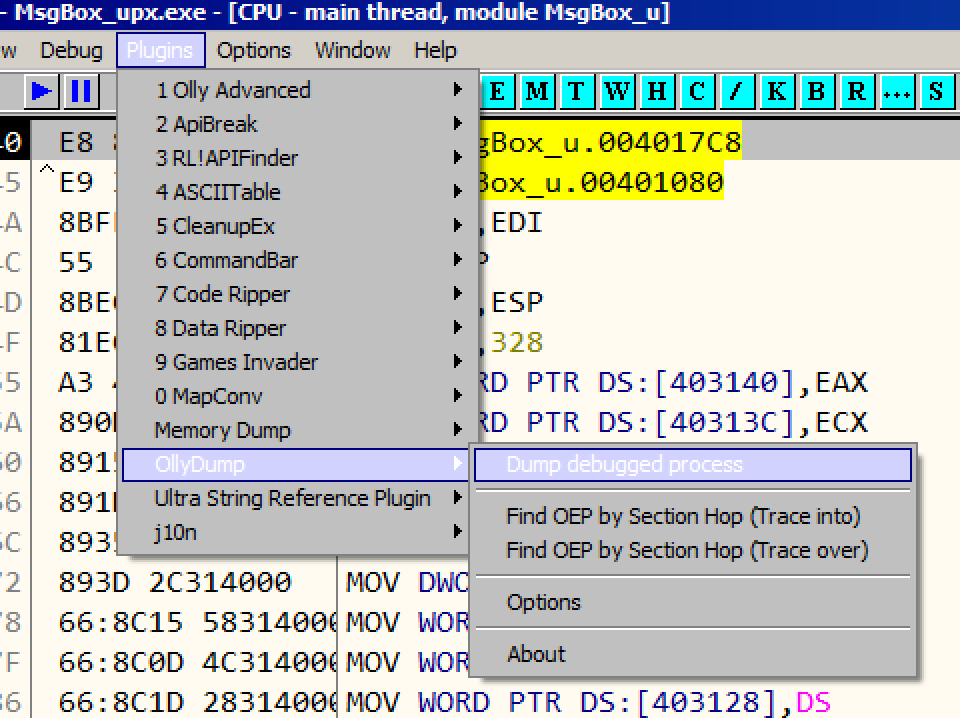Viewport: 960px width, 718px height.
Task: Click the Run program play button
Action: [42, 91]
